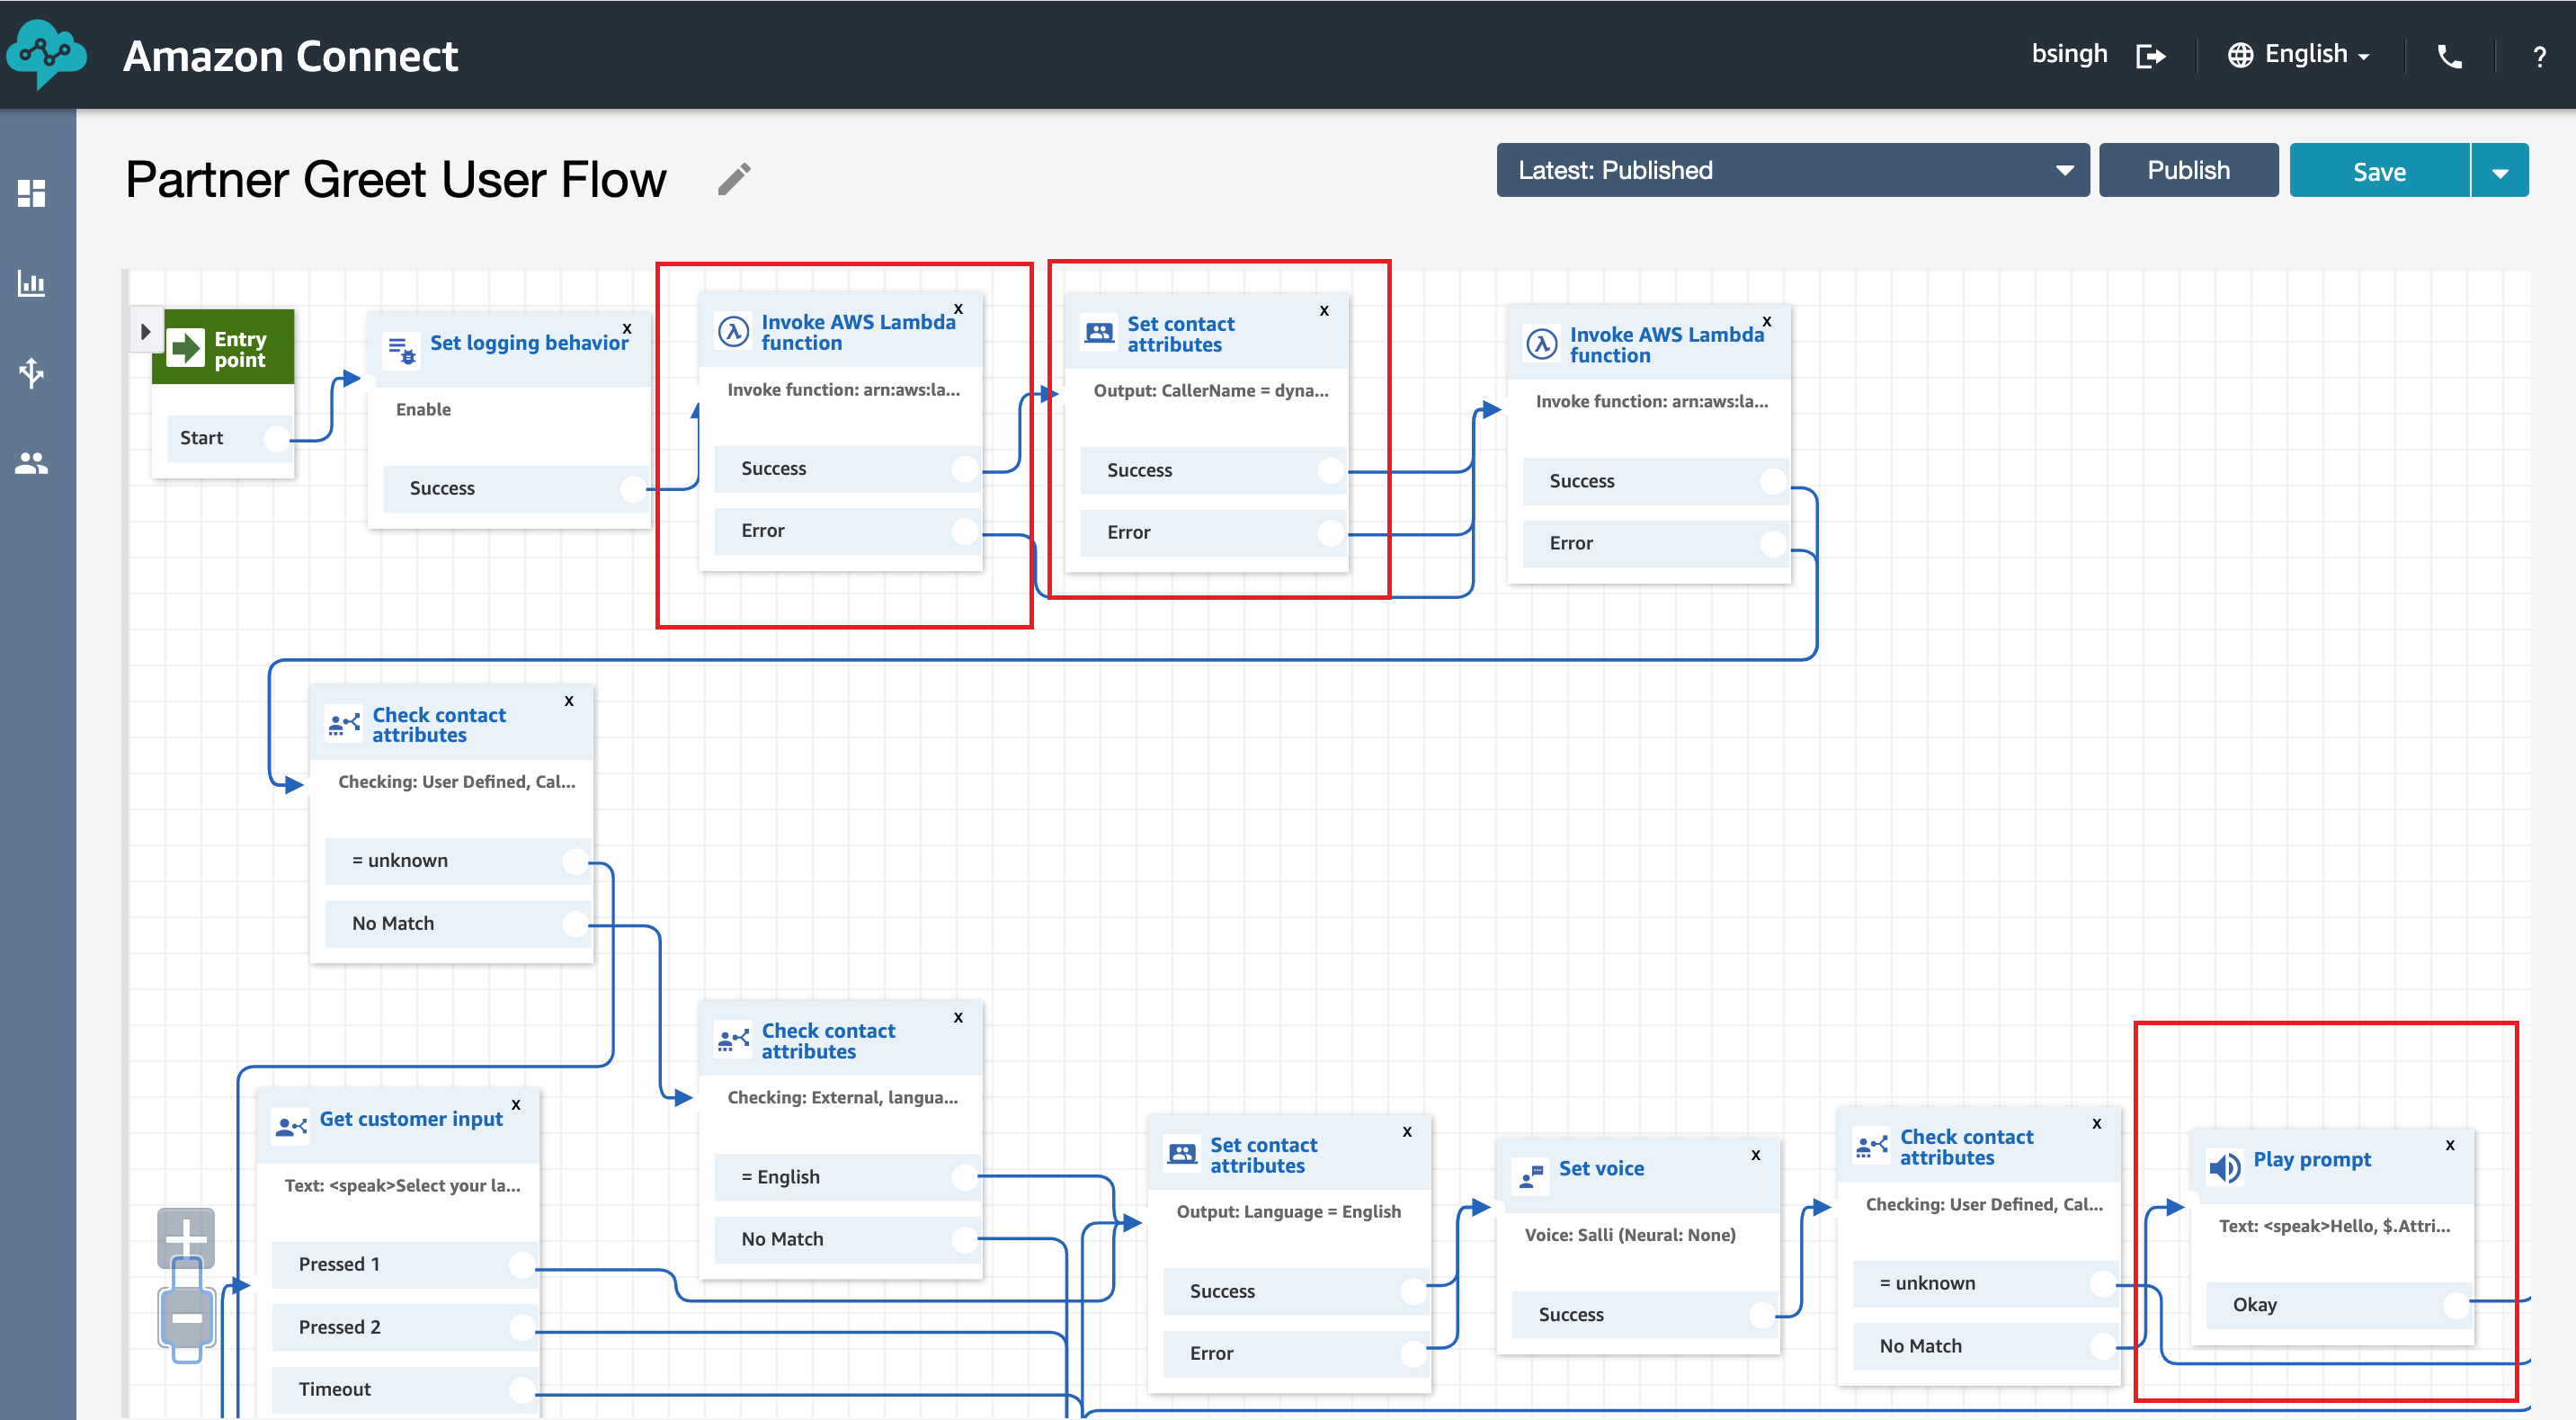Click lambda icon of rightmost Invoke AWS Lambda block
The image size is (2576, 1420).
click(1542, 344)
